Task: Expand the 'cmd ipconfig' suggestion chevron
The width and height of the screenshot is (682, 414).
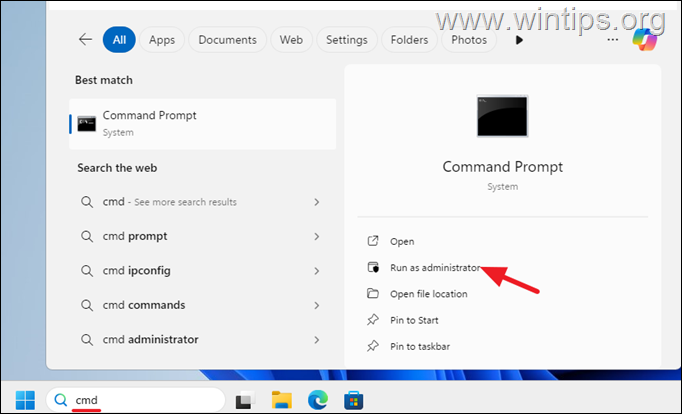Action: tap(316, 270)
